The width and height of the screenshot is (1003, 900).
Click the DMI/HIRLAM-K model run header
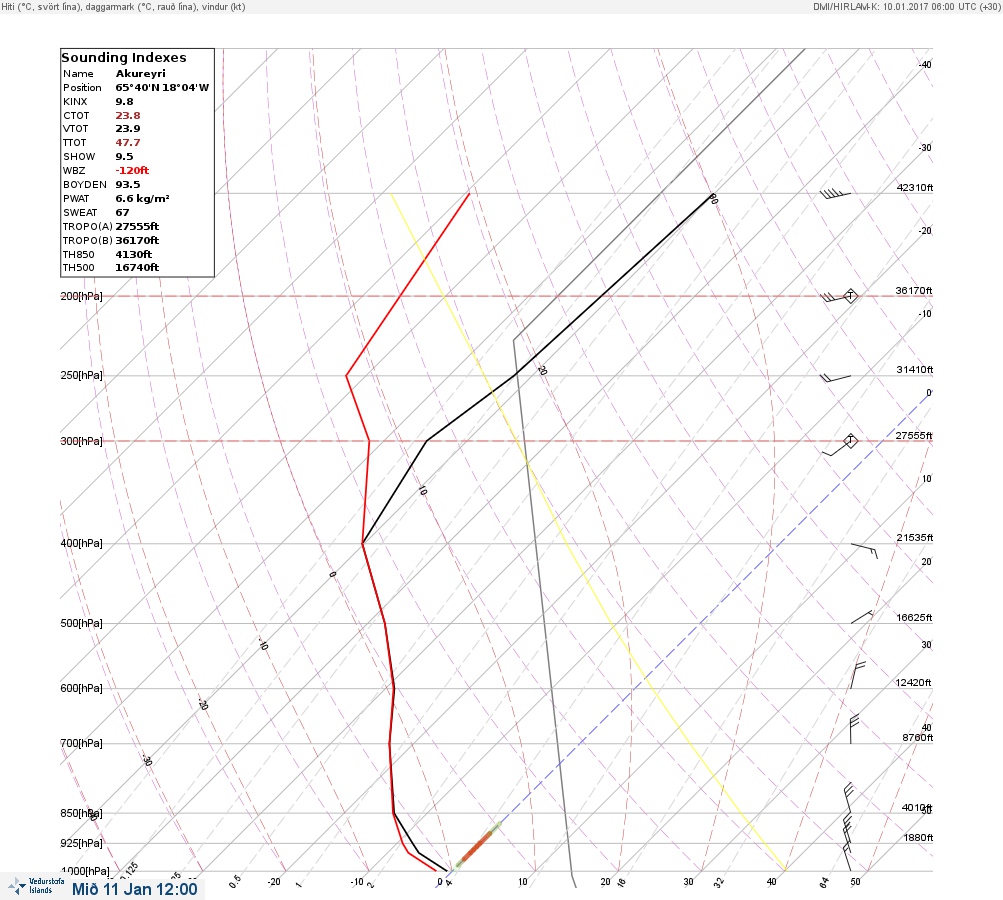(906, 6)
